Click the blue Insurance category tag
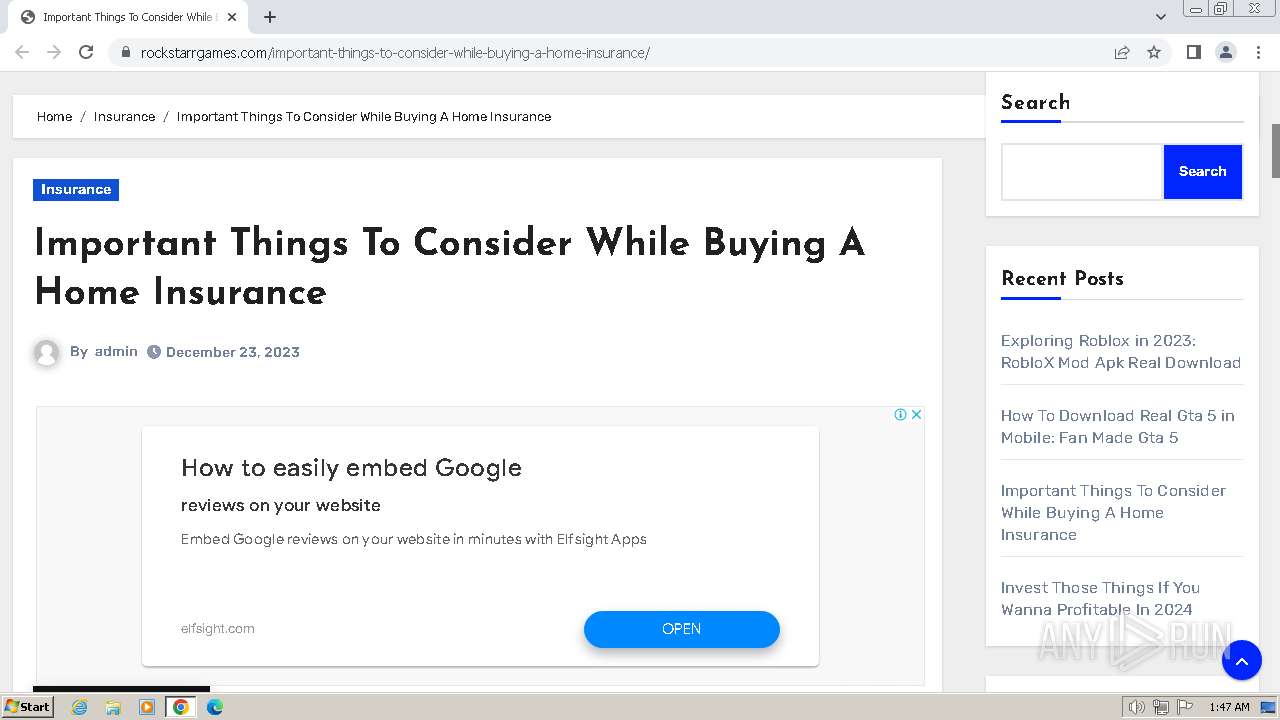This screenshot has height=720, width=1280. [x=76, y=189]
